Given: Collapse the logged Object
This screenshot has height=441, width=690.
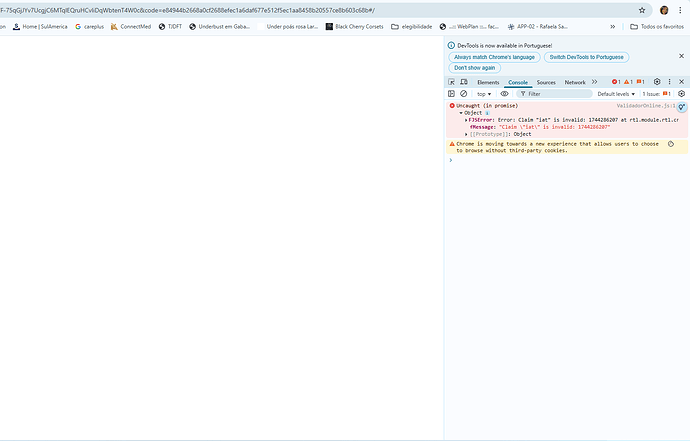Looking at the screenshot, I should pos(461,113).
